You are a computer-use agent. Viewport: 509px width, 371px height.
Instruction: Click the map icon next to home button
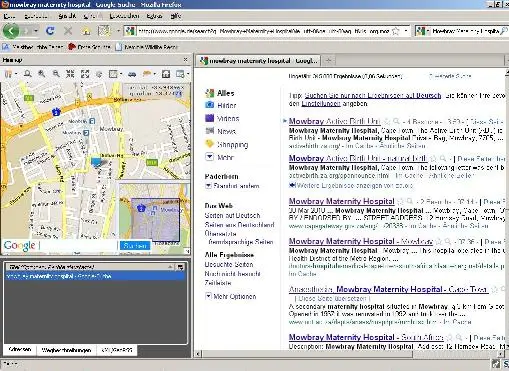pos(104,31)
